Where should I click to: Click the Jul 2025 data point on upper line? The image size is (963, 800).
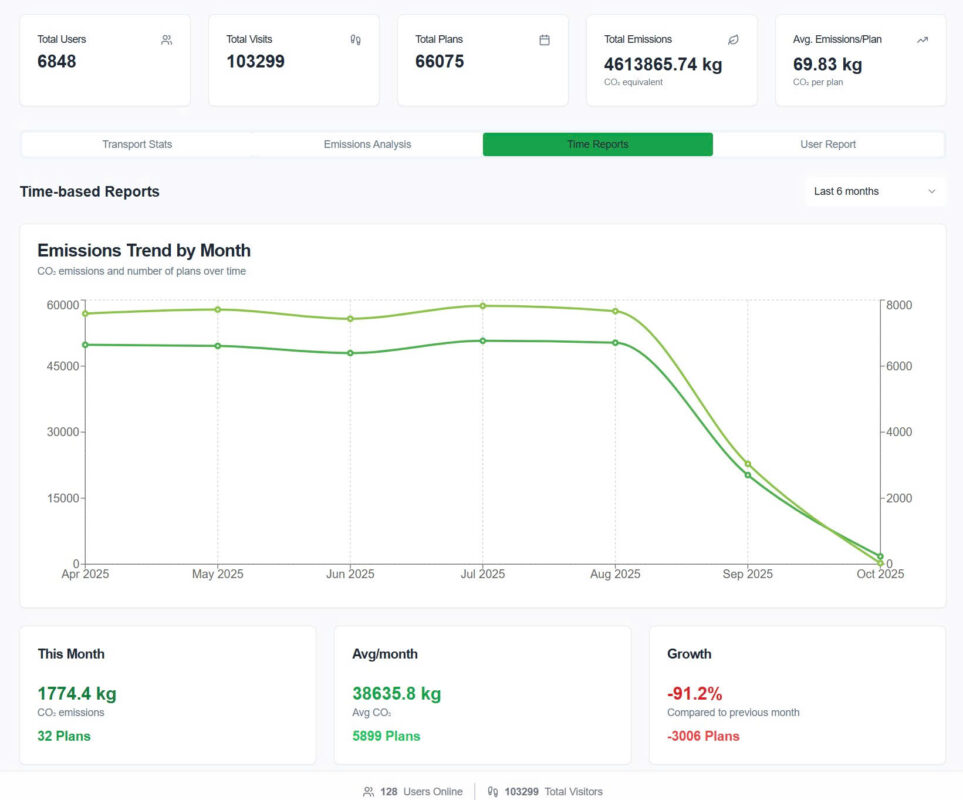tap(483, 306)
